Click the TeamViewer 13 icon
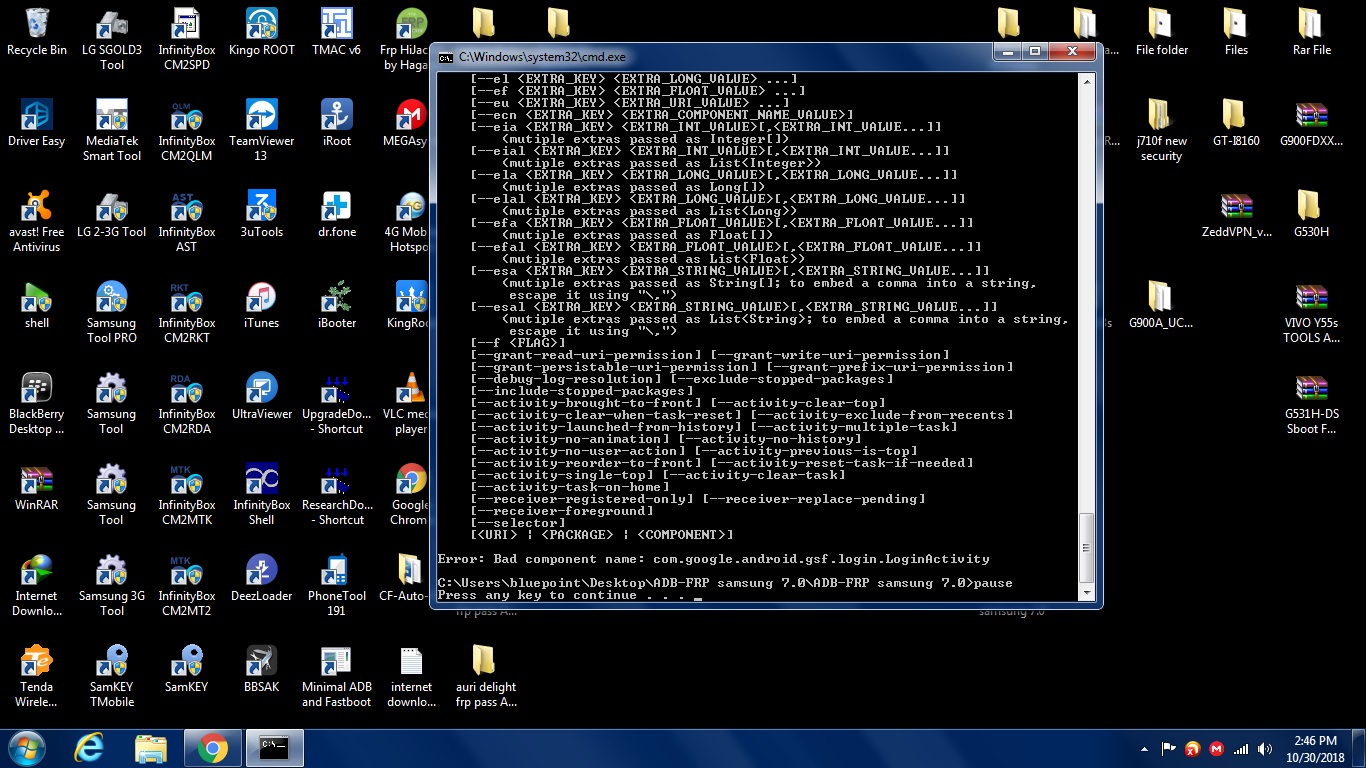The width and height of the screenshot is (1366, 768). coord(262,130)
